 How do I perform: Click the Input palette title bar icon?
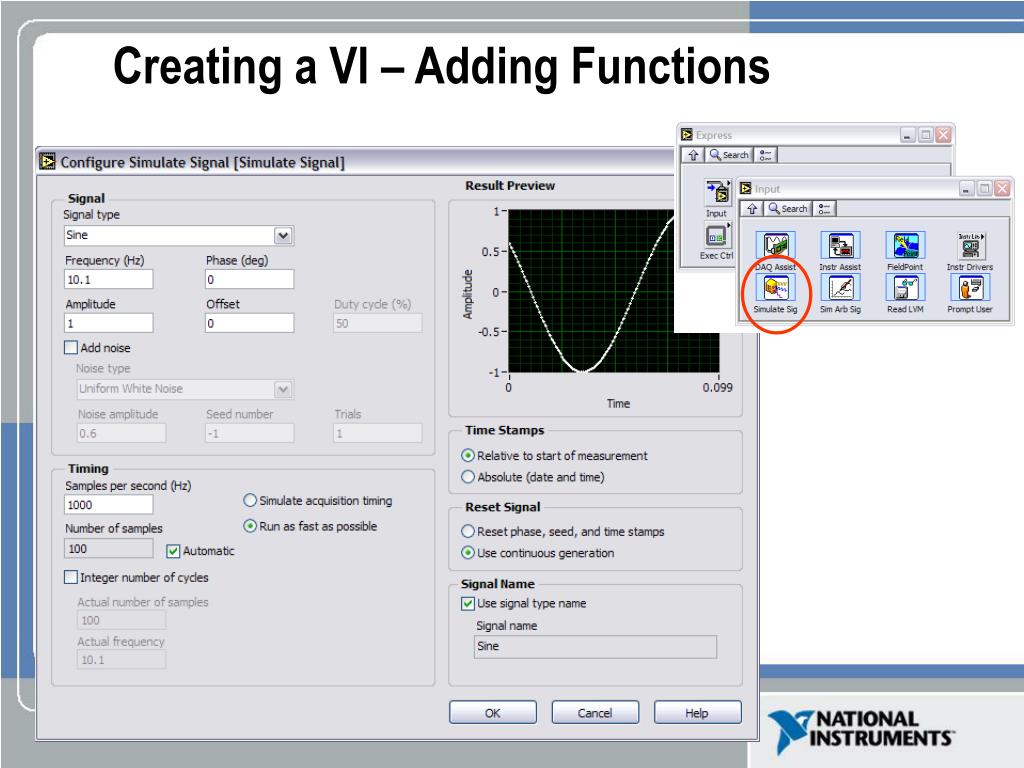pyautogui.click(x=746, y=189)
